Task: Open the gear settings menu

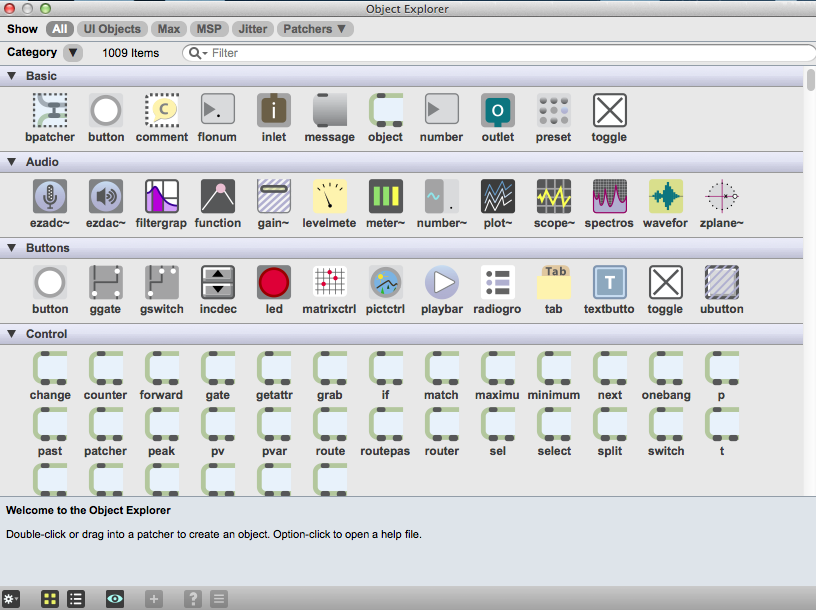Action: [10, 599]
